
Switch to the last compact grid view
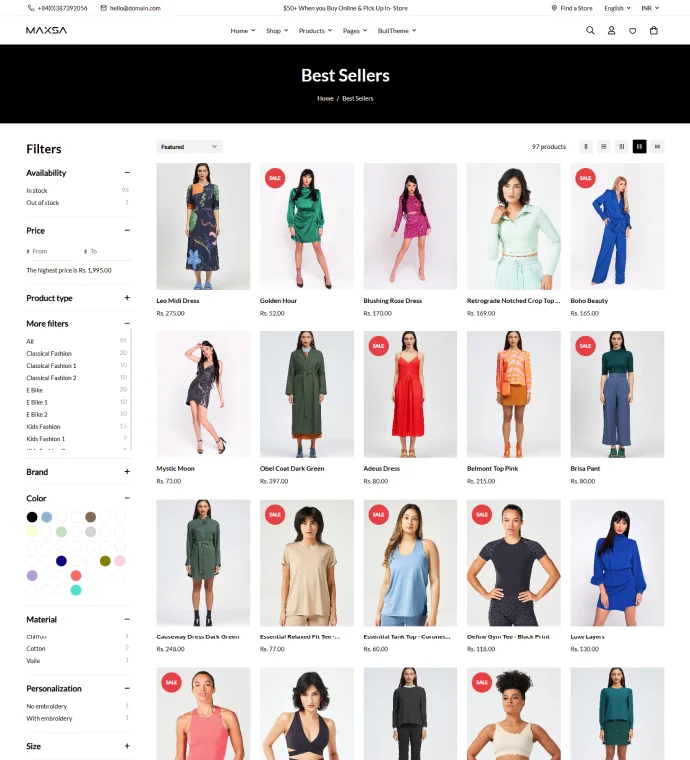[658, 146]
